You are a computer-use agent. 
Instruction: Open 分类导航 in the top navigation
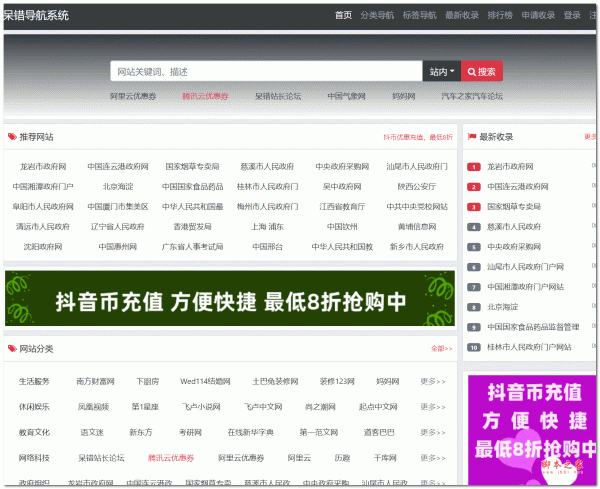coord(377,15)
